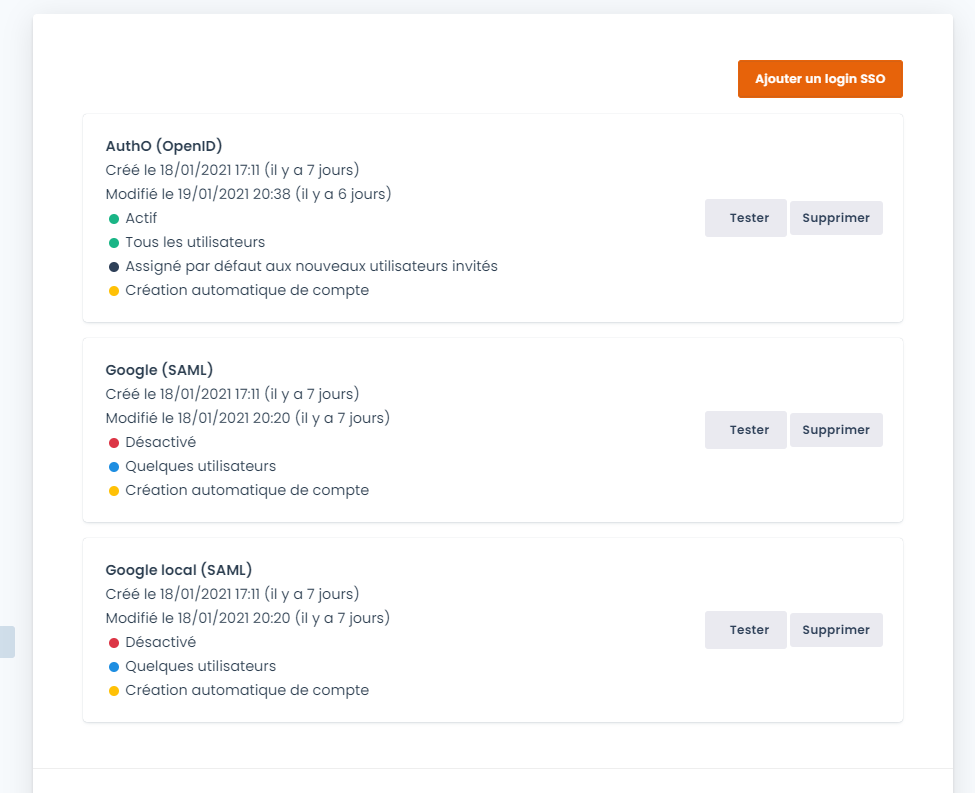Click the red Désactivé dot in Google local
Viewport: 975px width, 793px height.
[x=114, y=643]
